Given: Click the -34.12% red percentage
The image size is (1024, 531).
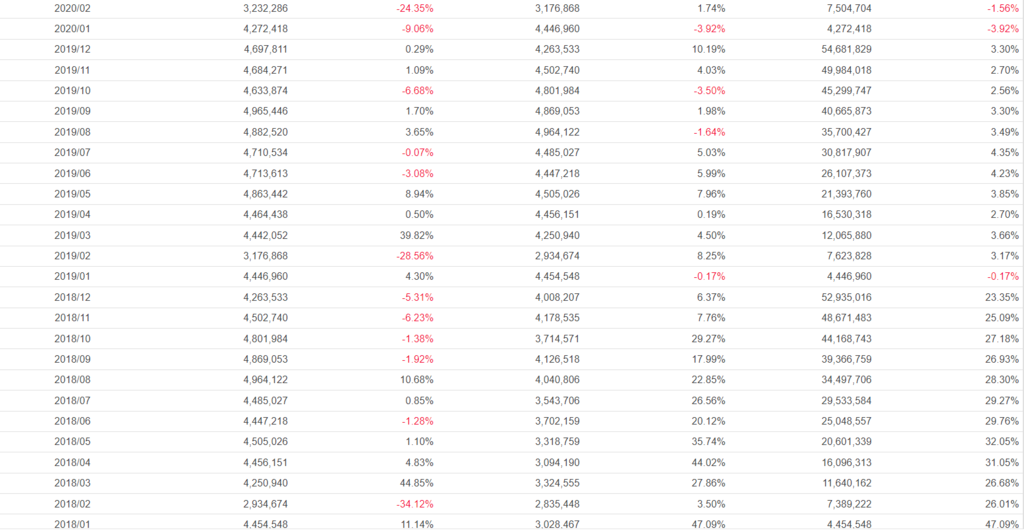Looking at the screenshot, I should (x=411, y=504).
